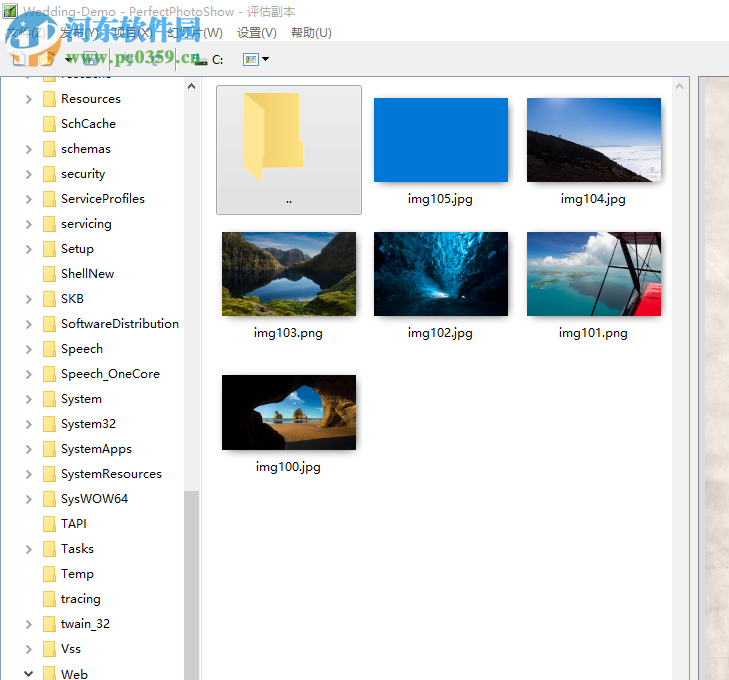This screenshot has width=729, height=680.
Task: Expand the System32 folder node
Action: [29, 424]
